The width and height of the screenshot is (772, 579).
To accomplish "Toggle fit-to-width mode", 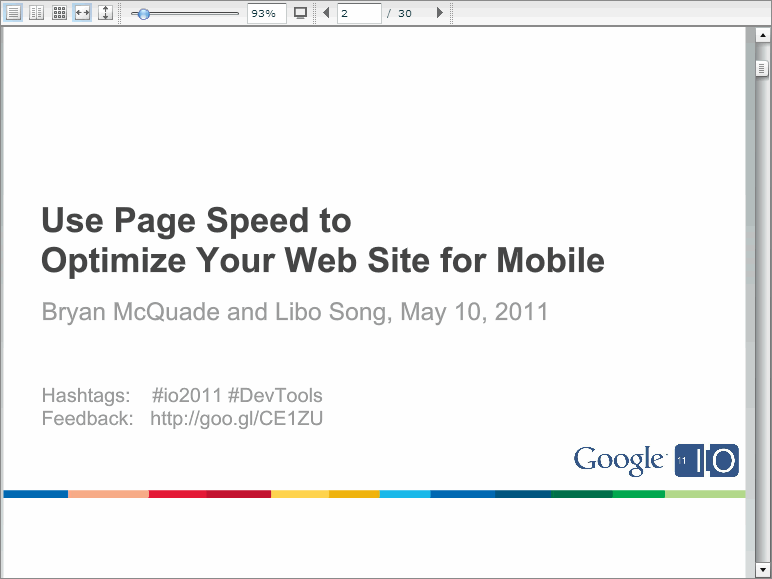I will click(82, 13).
